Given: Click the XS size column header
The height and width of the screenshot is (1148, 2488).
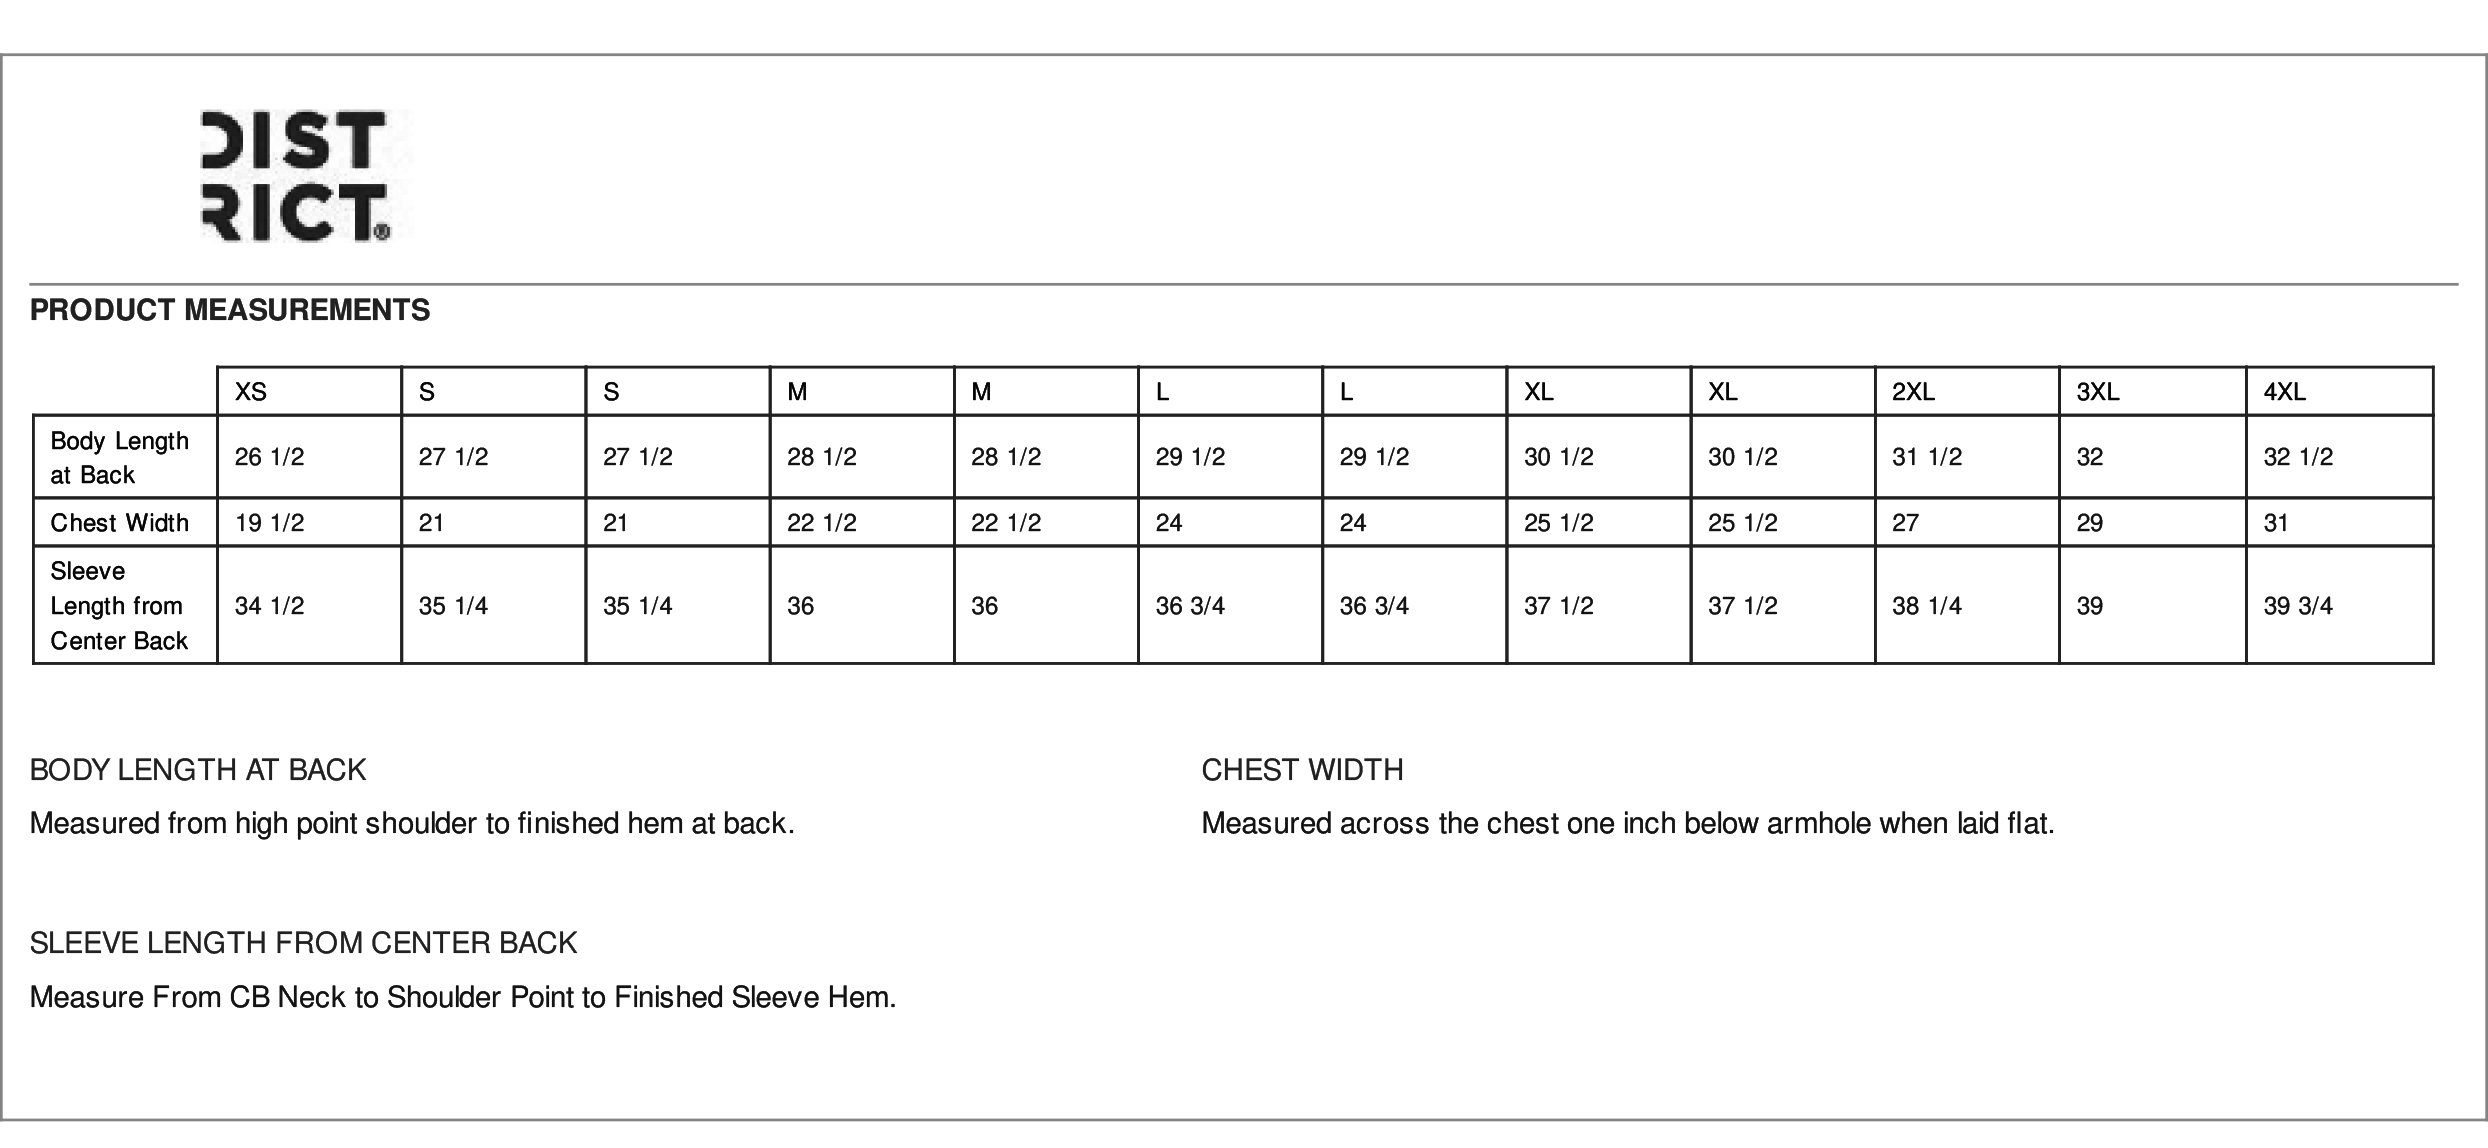Looking at the screenshot, I should click(x=309, y=392).
